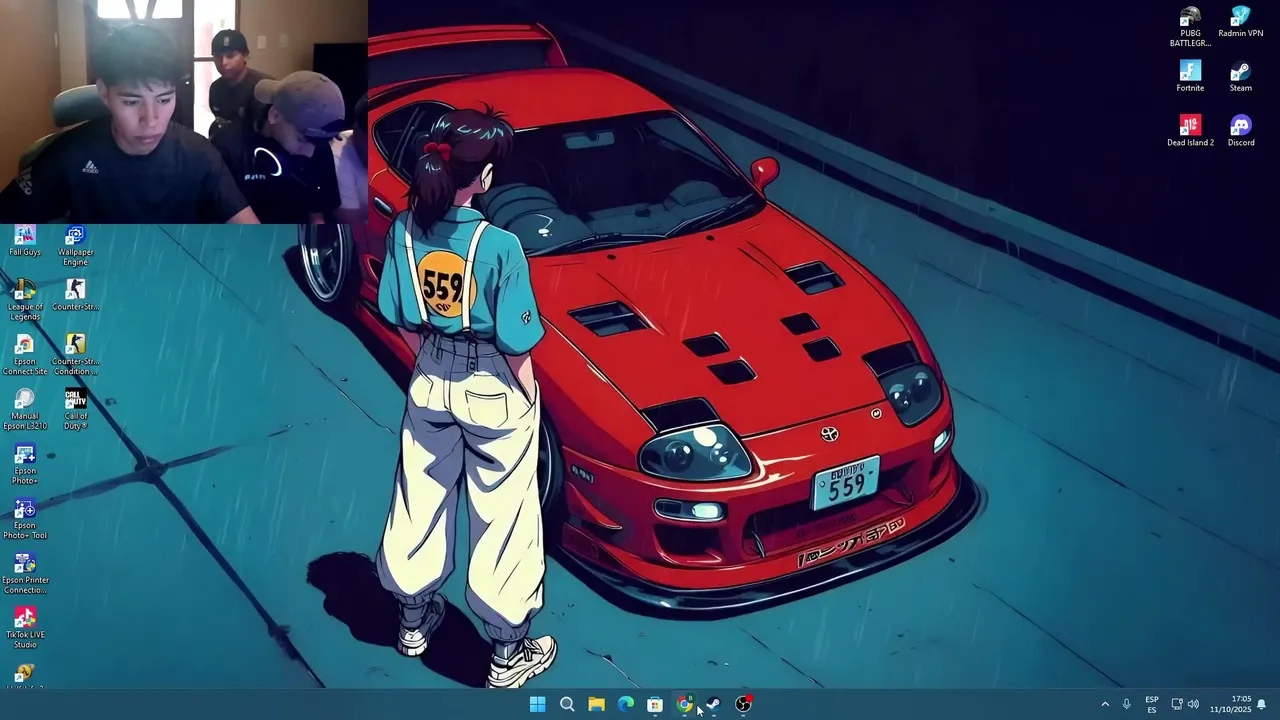Screen dimensions: 1280x720
Task: Open network and volume quick settings
Action: pos(1185,704)
